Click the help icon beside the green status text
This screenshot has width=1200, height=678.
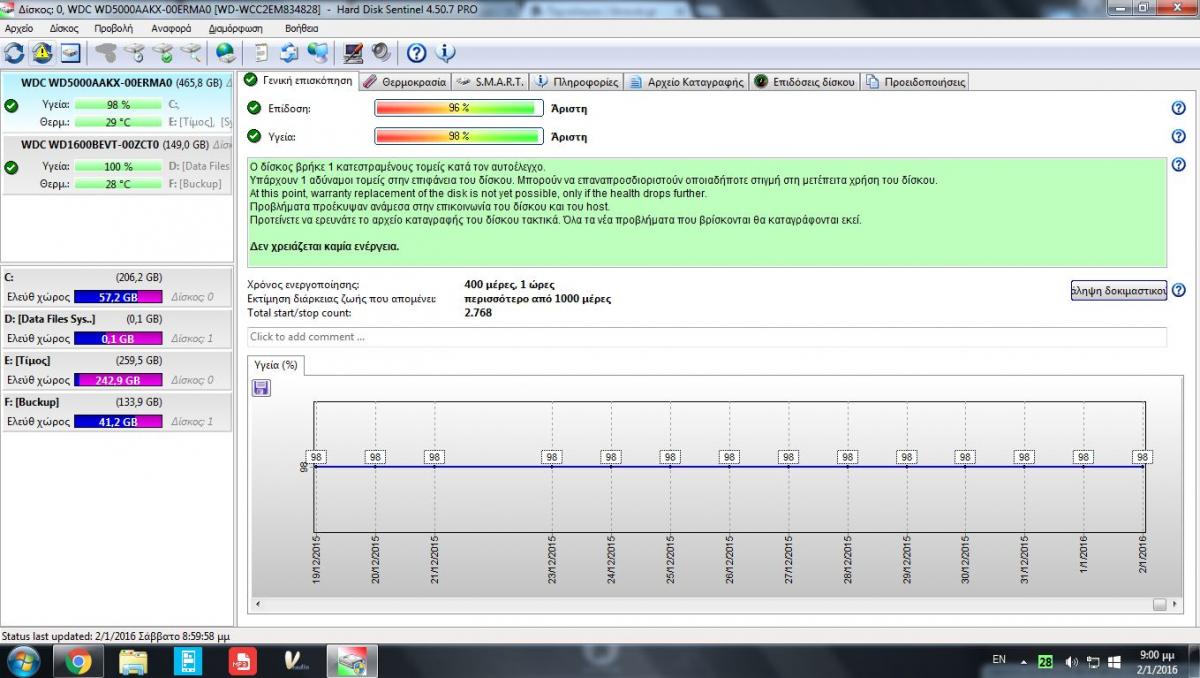click(x=1178, y=165)
